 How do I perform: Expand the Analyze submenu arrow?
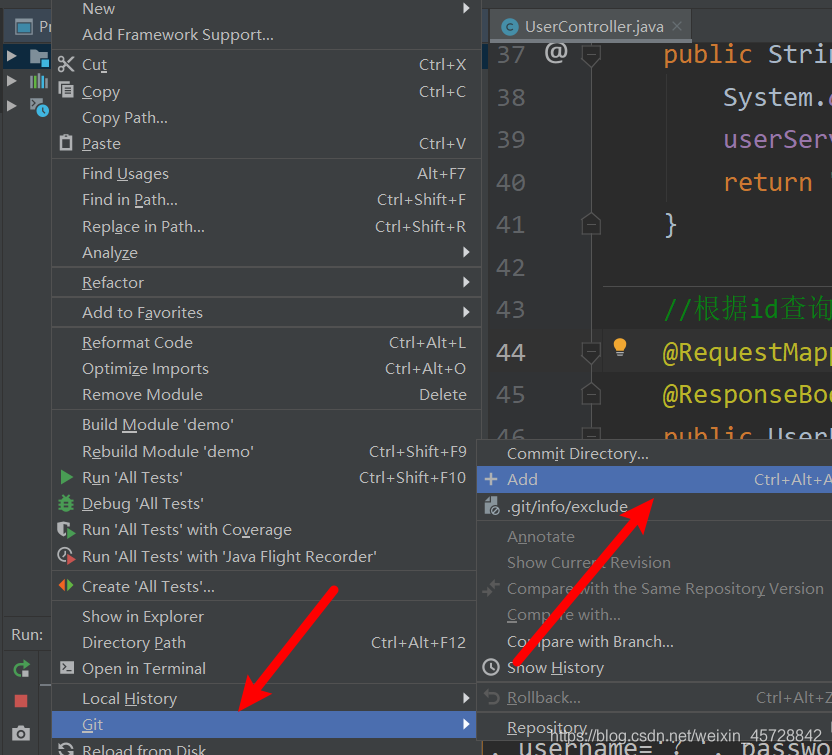pos(466,252)
